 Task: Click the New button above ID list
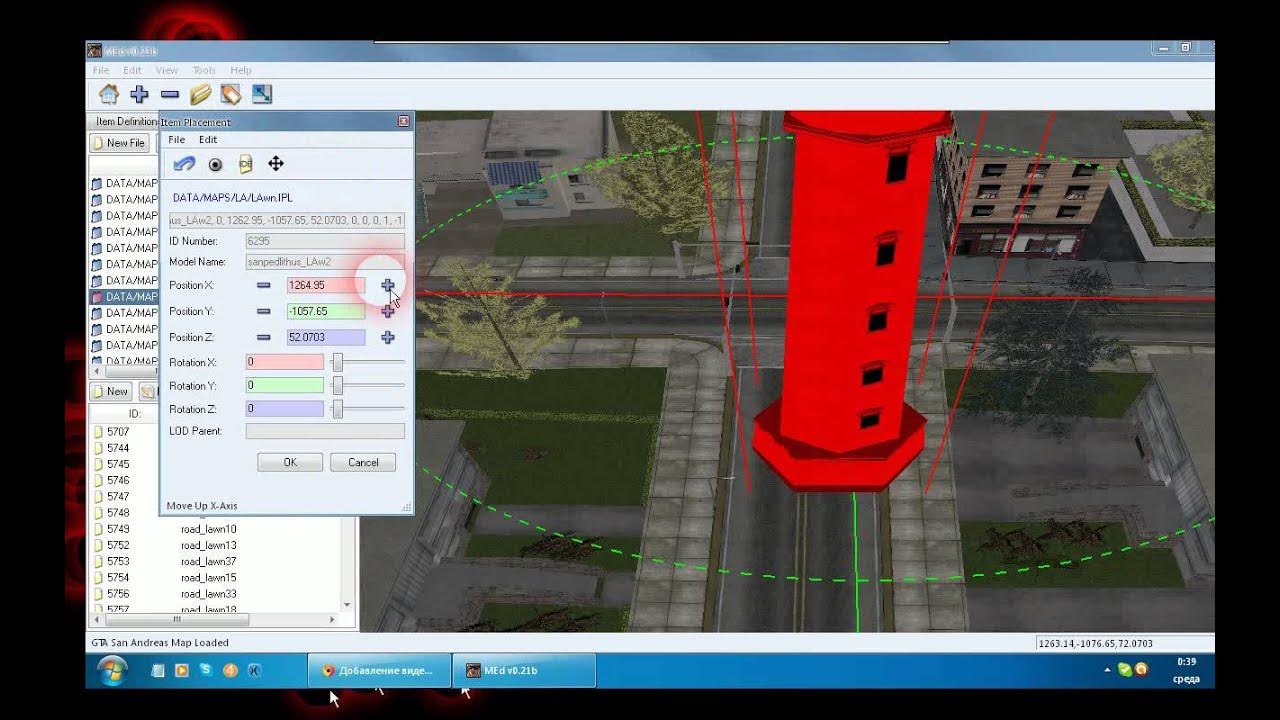[111, 391]
